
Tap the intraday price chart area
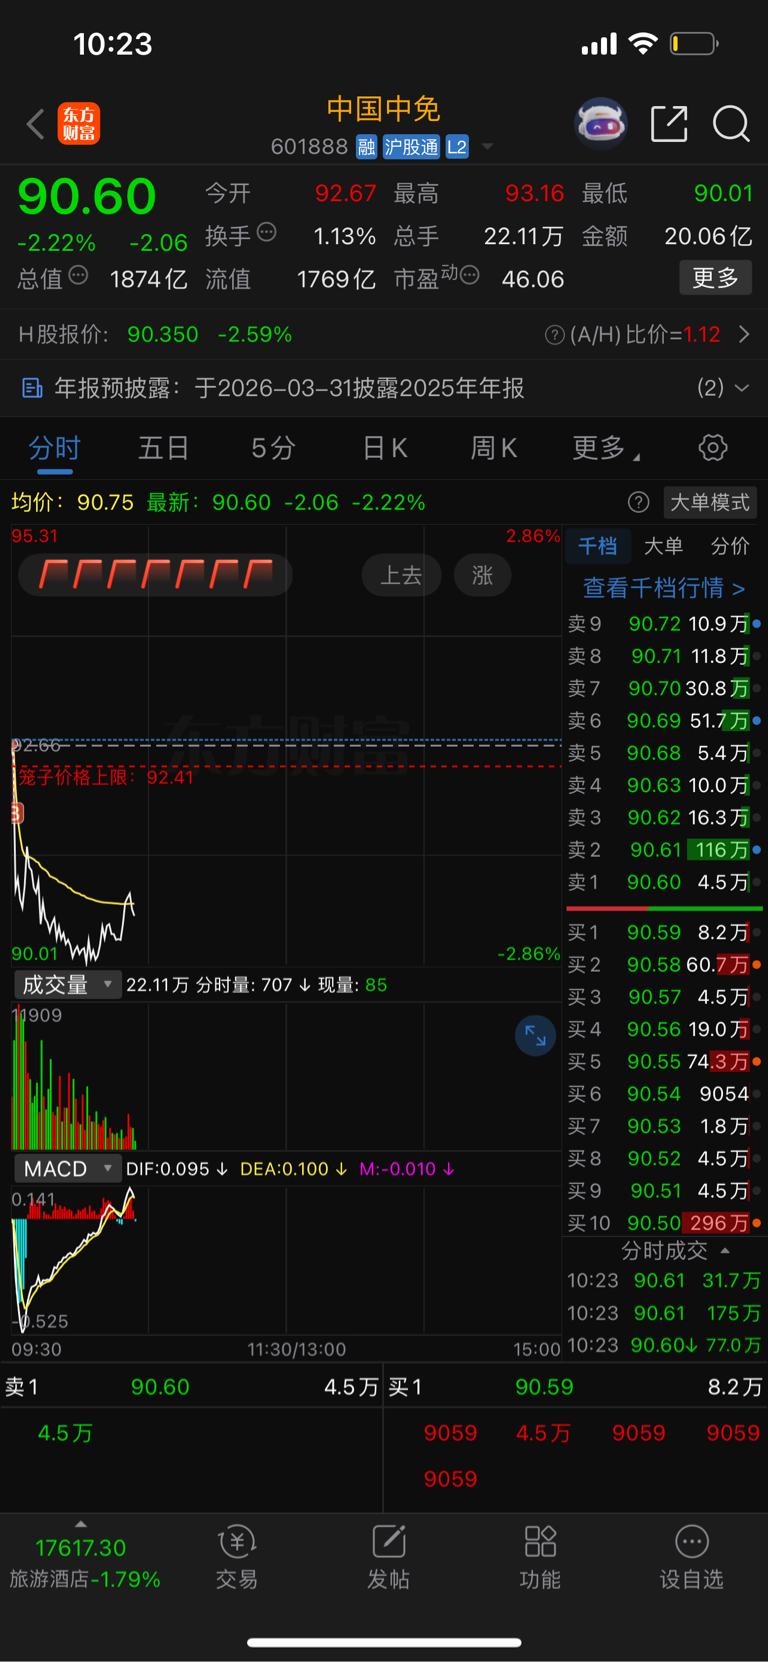point(286,745)
